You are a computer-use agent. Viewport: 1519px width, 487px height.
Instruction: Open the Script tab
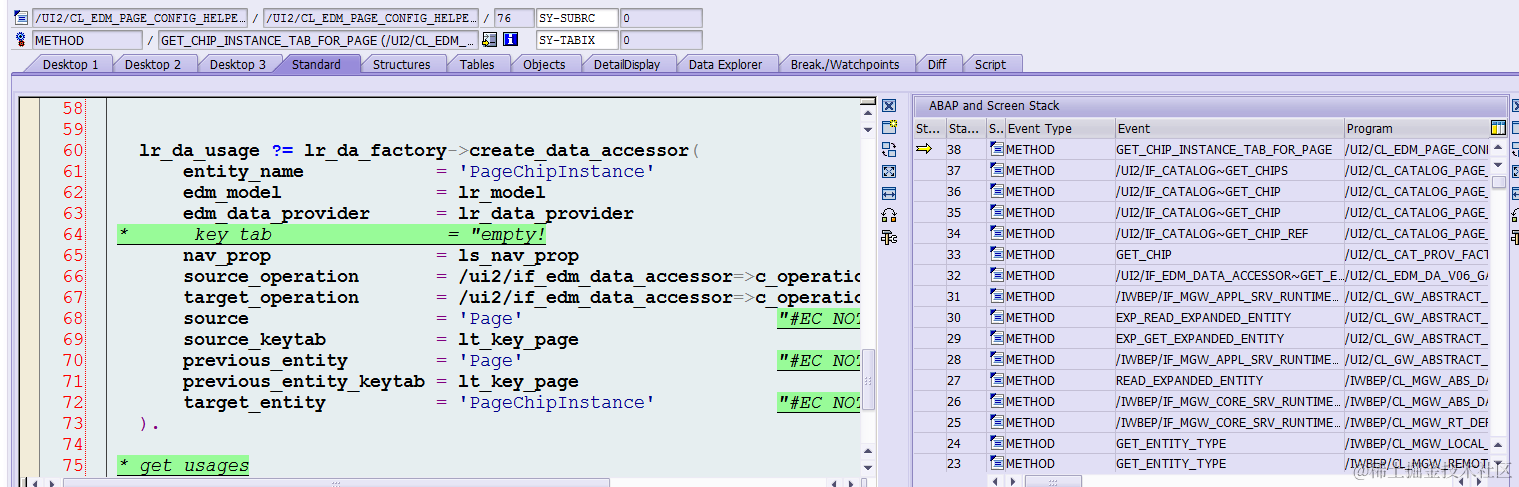click(990, 64)
